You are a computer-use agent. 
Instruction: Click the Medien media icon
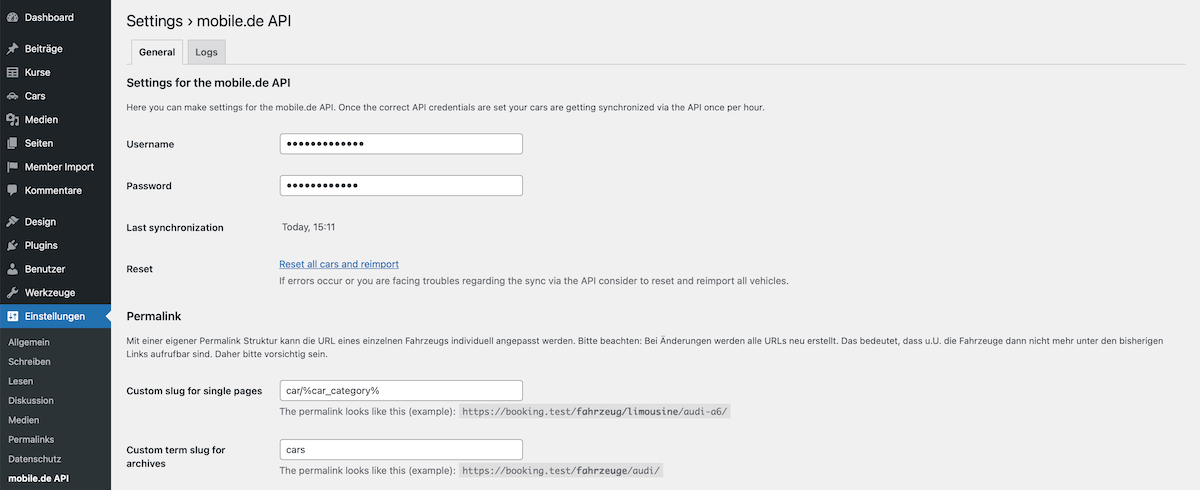pos(12,119)
